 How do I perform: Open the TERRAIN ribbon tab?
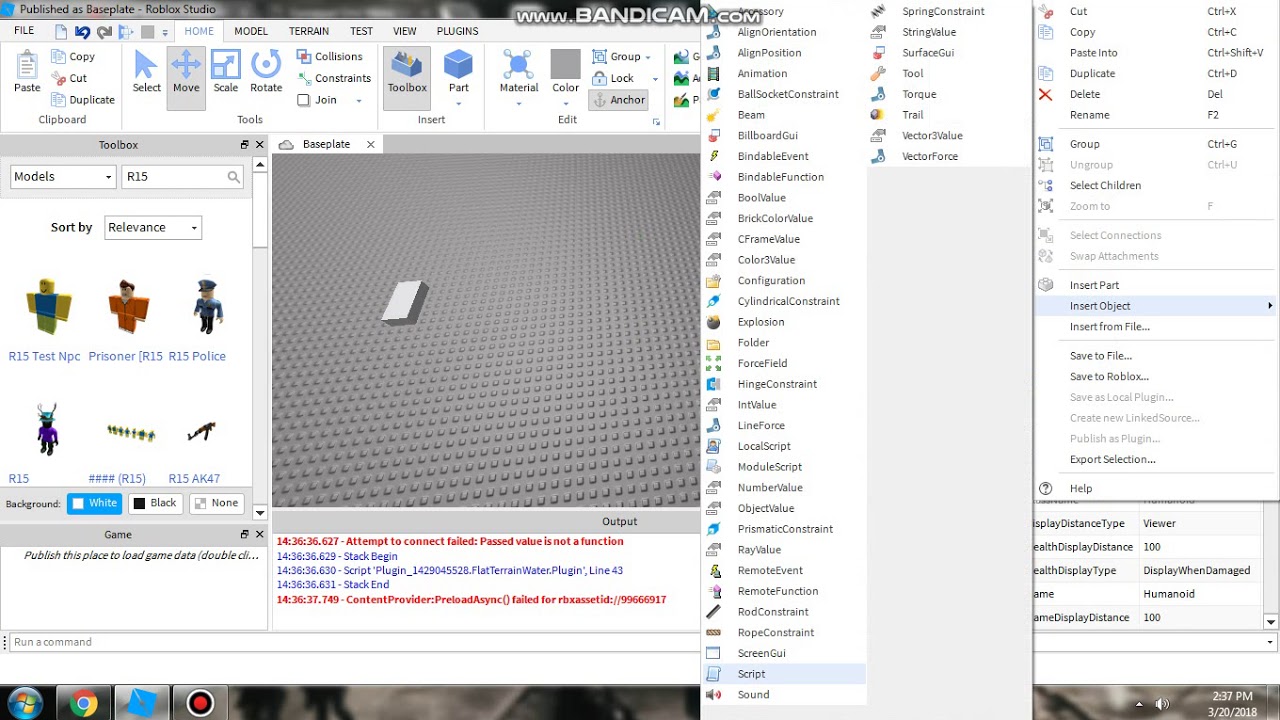click(x=309, y=31)
